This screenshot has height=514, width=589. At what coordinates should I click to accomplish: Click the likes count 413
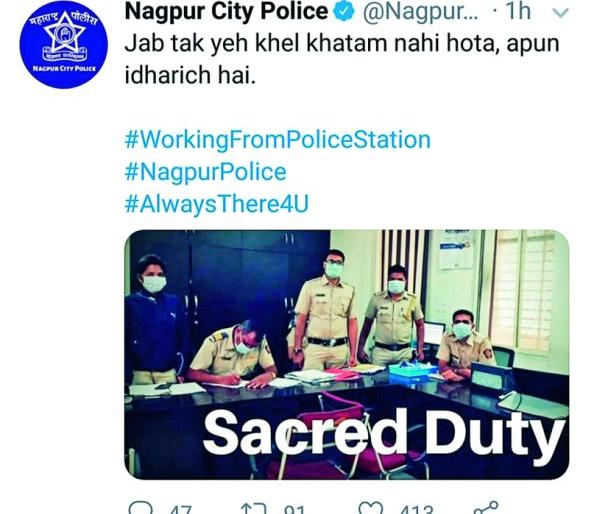[417, 509]
